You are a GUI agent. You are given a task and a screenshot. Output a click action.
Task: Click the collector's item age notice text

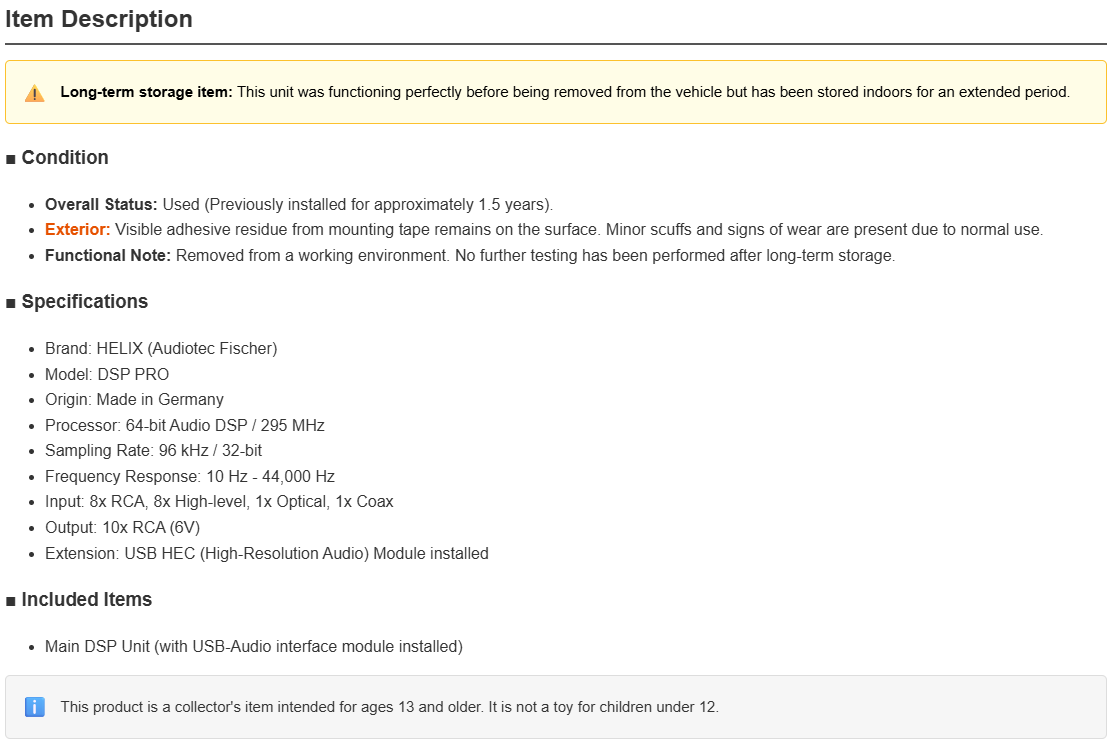click(x=389, y=707)
